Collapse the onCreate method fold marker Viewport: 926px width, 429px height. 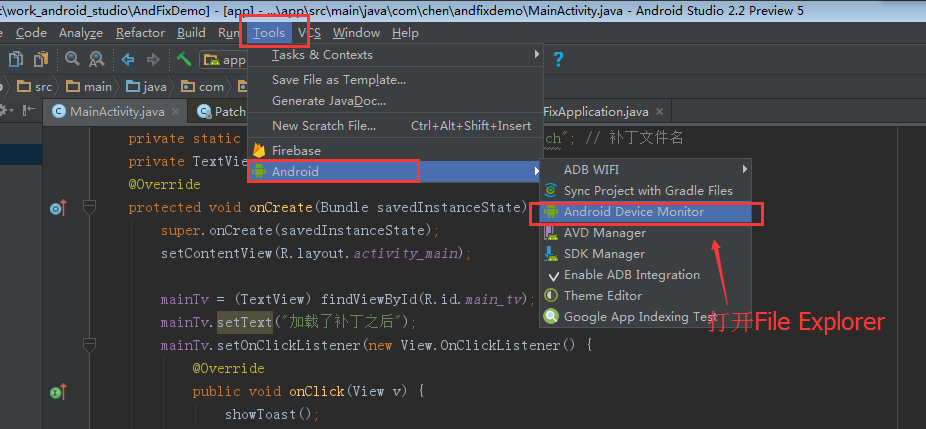pos(89,207)
